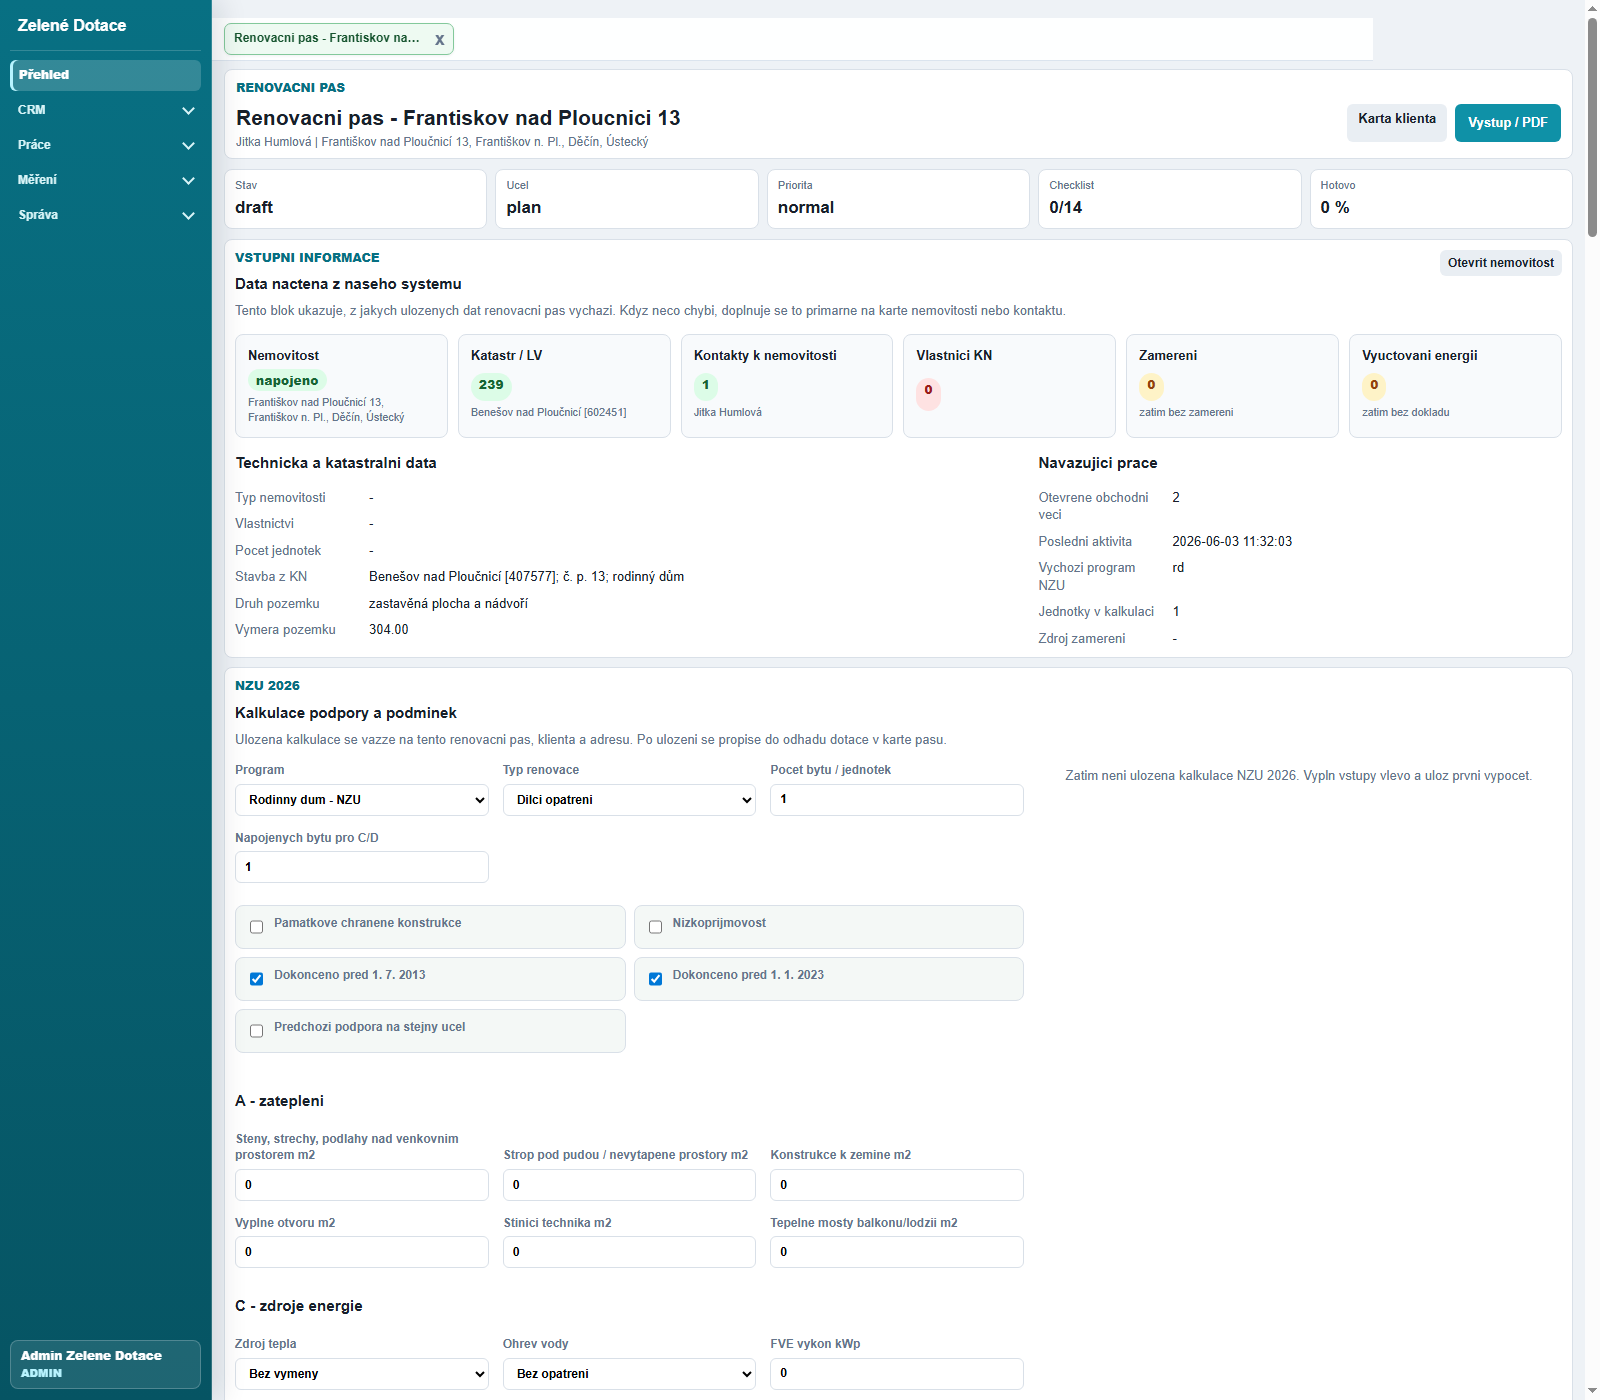Open the Správa menu section
The image size is (1600, 1400).
tap(105, 215)
